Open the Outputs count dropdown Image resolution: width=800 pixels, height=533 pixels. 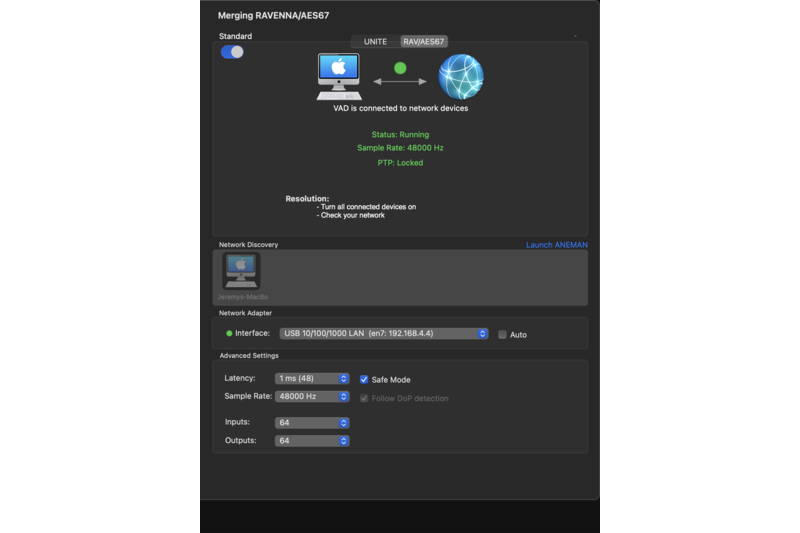[x=312, y=441]
